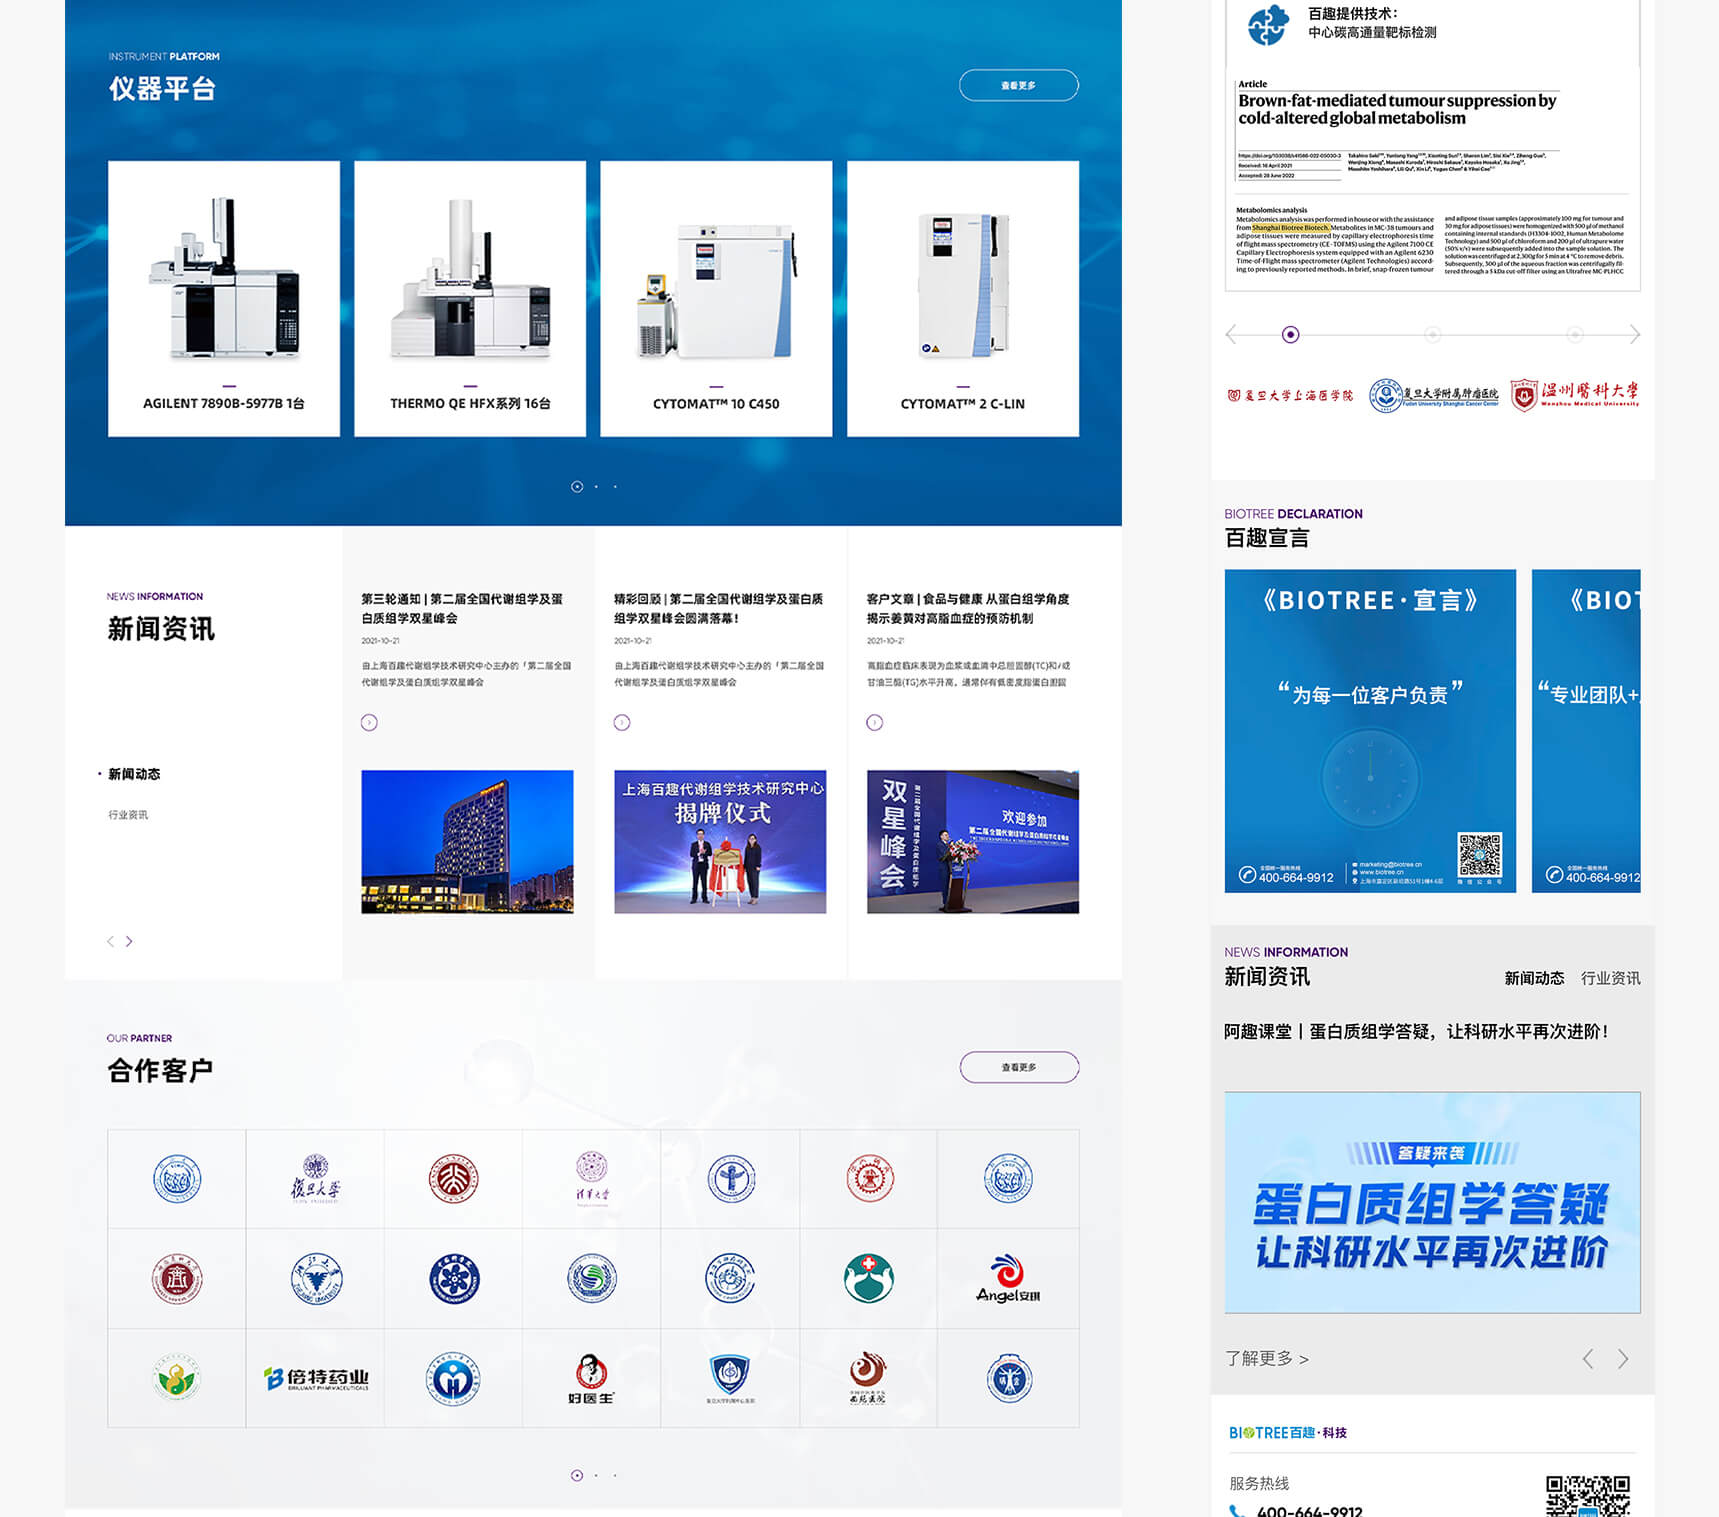Select last dot on mobile case slider
Image resolution: width=1719 pixels, height=1517 pixels.
pyautogui.click(x=1575, y=334)
